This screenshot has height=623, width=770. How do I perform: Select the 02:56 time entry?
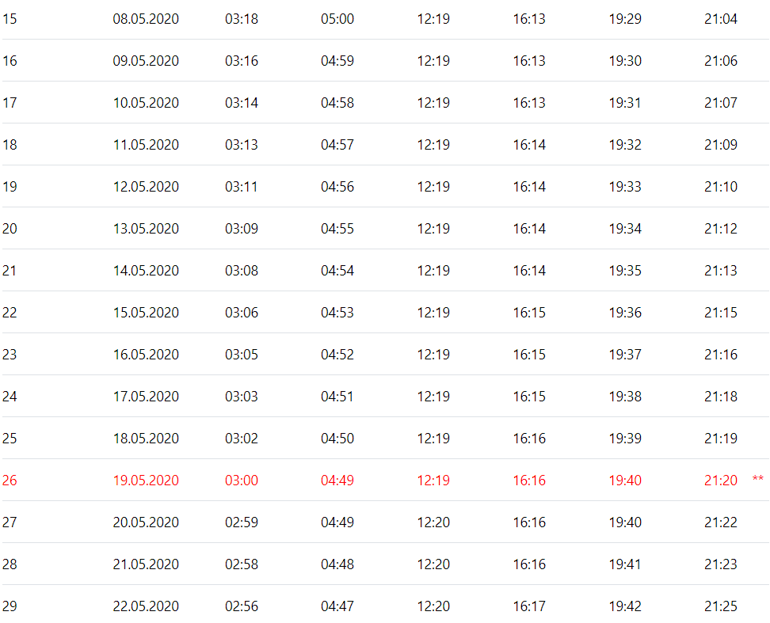tap(241, 607)
